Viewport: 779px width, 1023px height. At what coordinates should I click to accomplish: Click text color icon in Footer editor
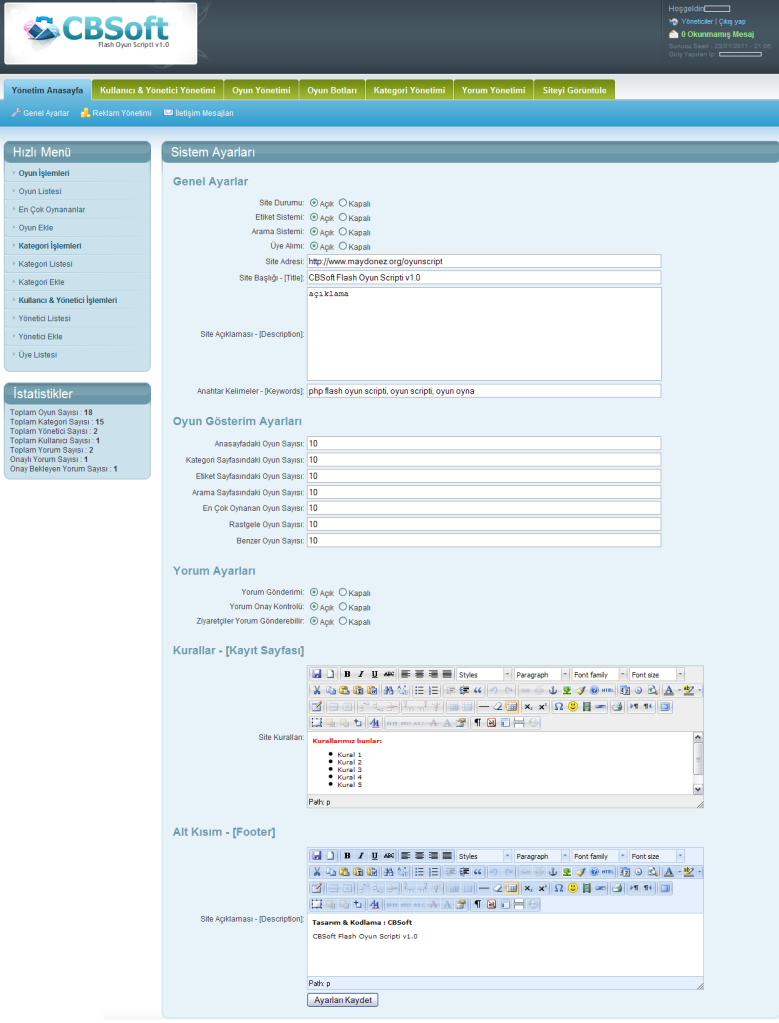coord(669,872)
